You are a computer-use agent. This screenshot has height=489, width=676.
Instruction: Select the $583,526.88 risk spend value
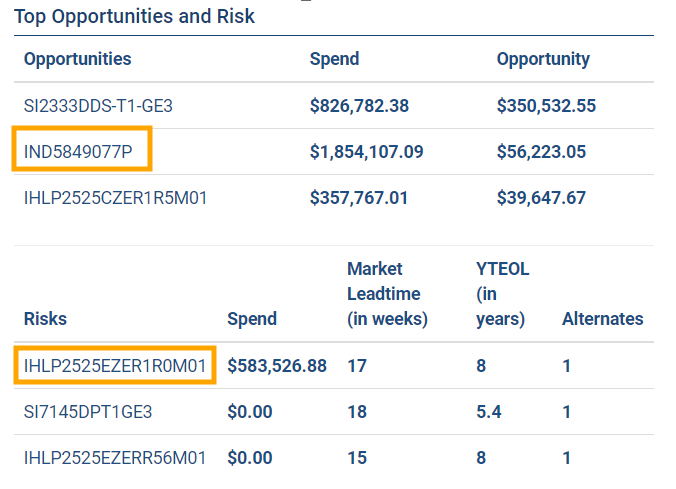(277, 366)
